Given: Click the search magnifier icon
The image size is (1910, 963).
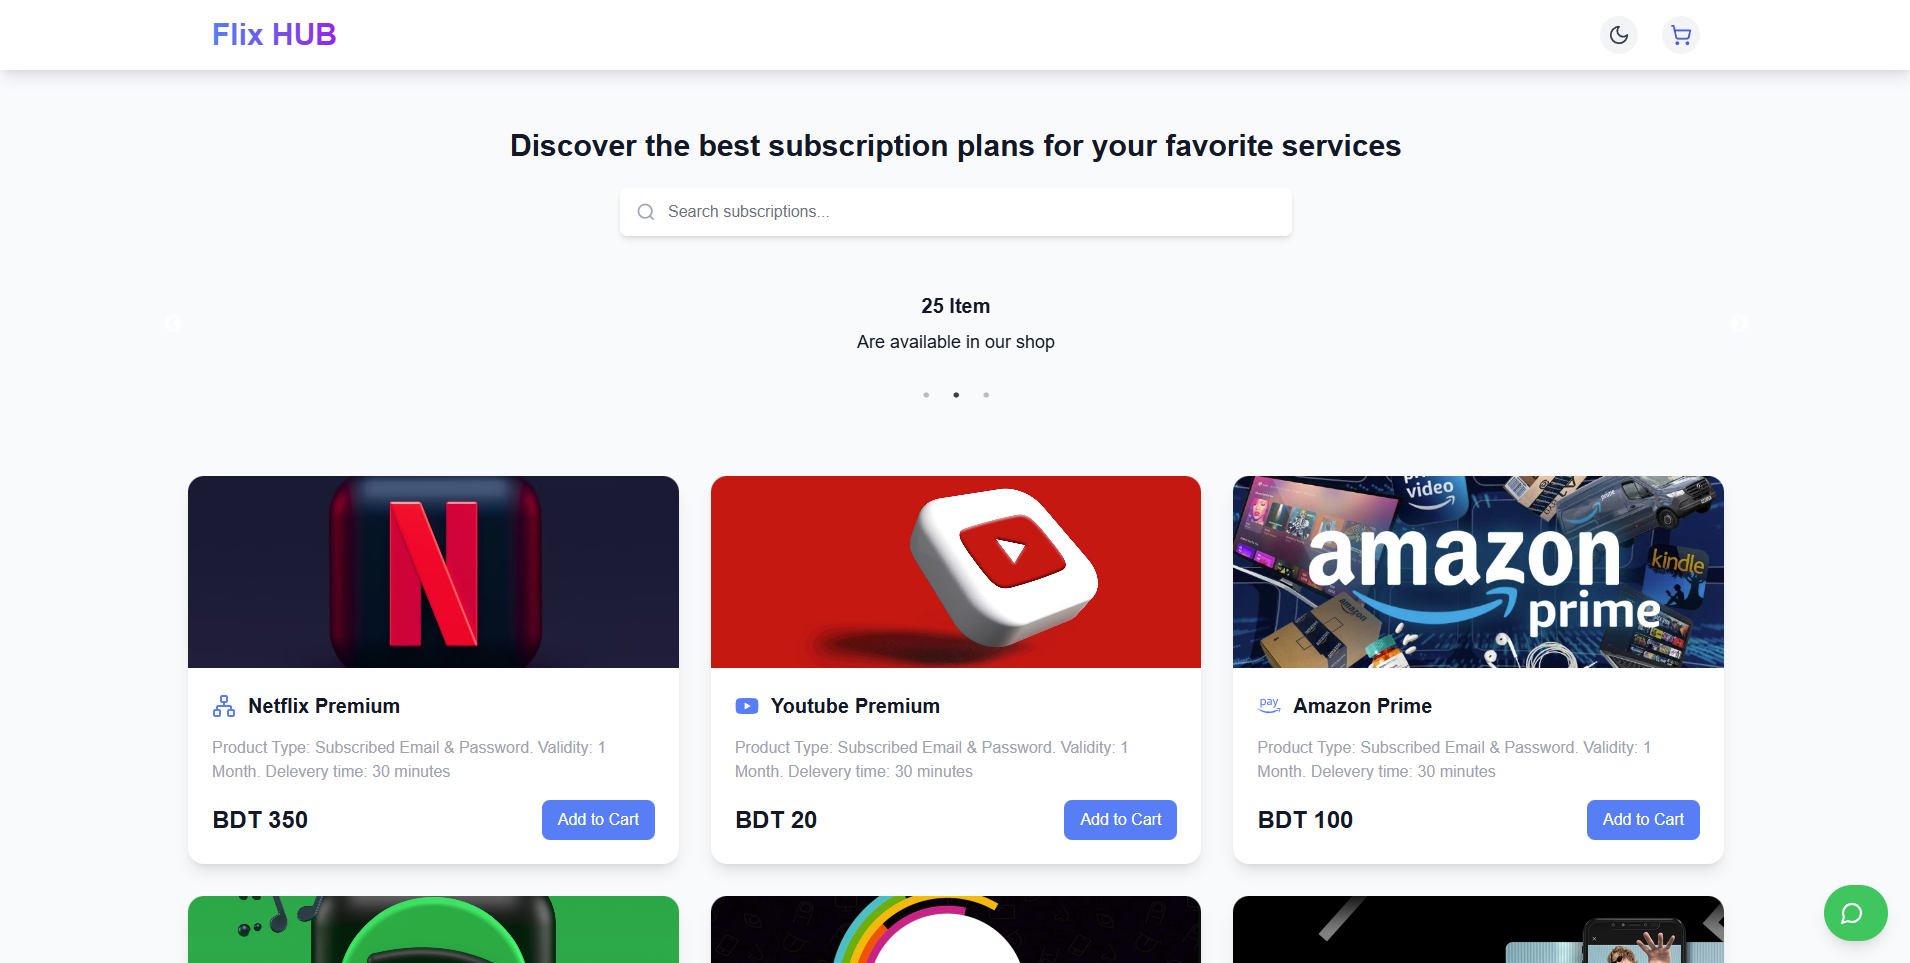Looking at the screenshot, I should 646,212.
